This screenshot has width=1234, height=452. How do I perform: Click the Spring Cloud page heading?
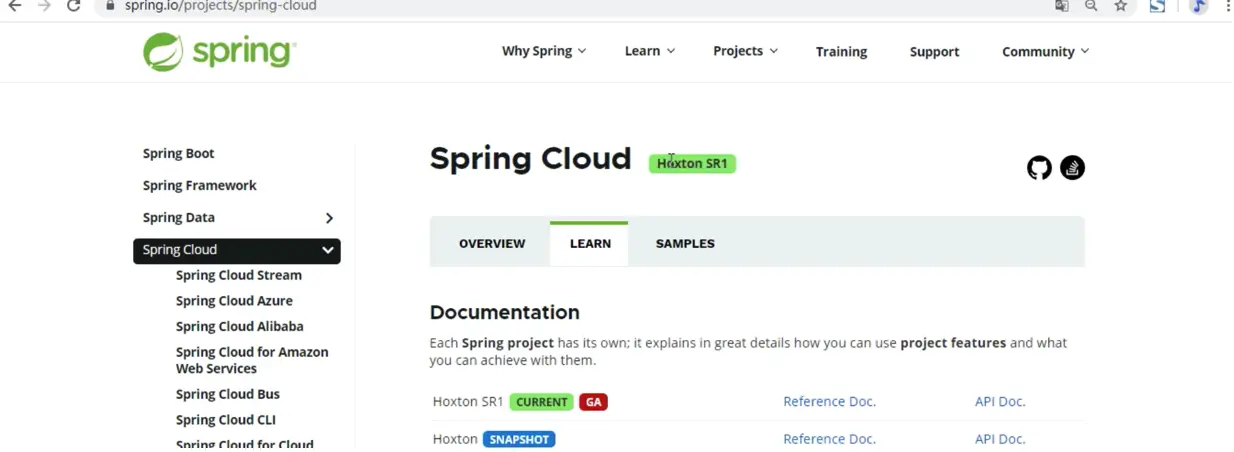pyautogui.click(x=530, y=159)
